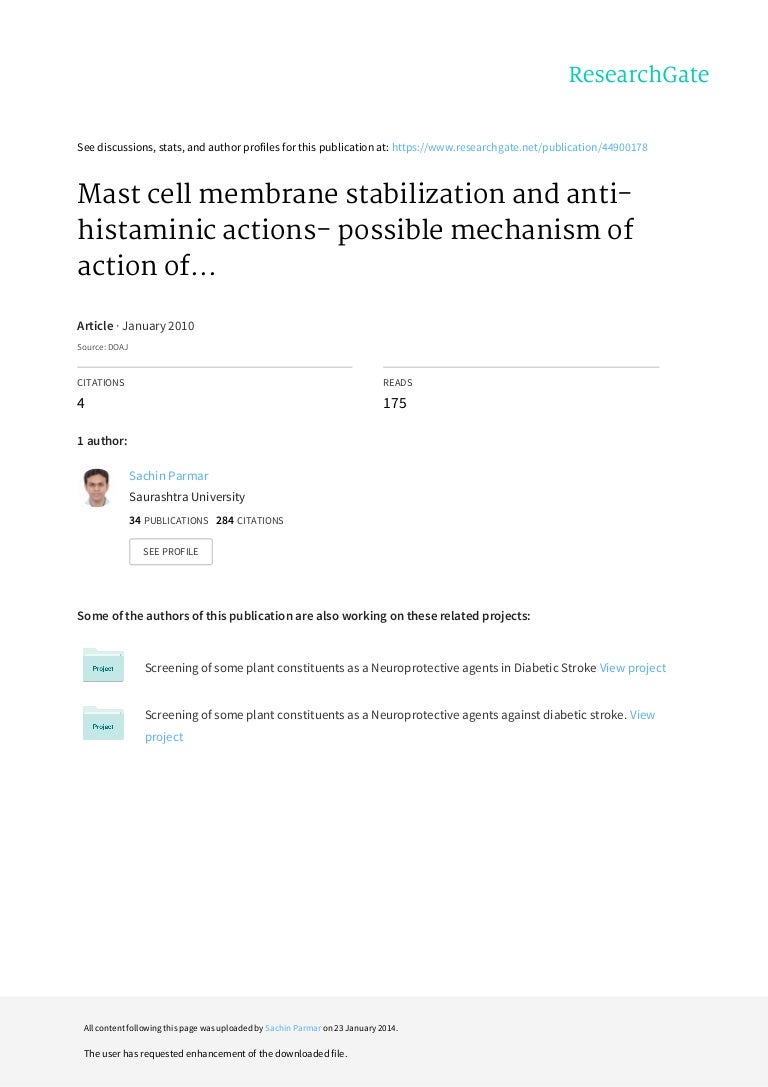This screenshot has height=1087, width=768.
Task: Click Sachin Parmar's profile photo
Action: pos(97,487)
